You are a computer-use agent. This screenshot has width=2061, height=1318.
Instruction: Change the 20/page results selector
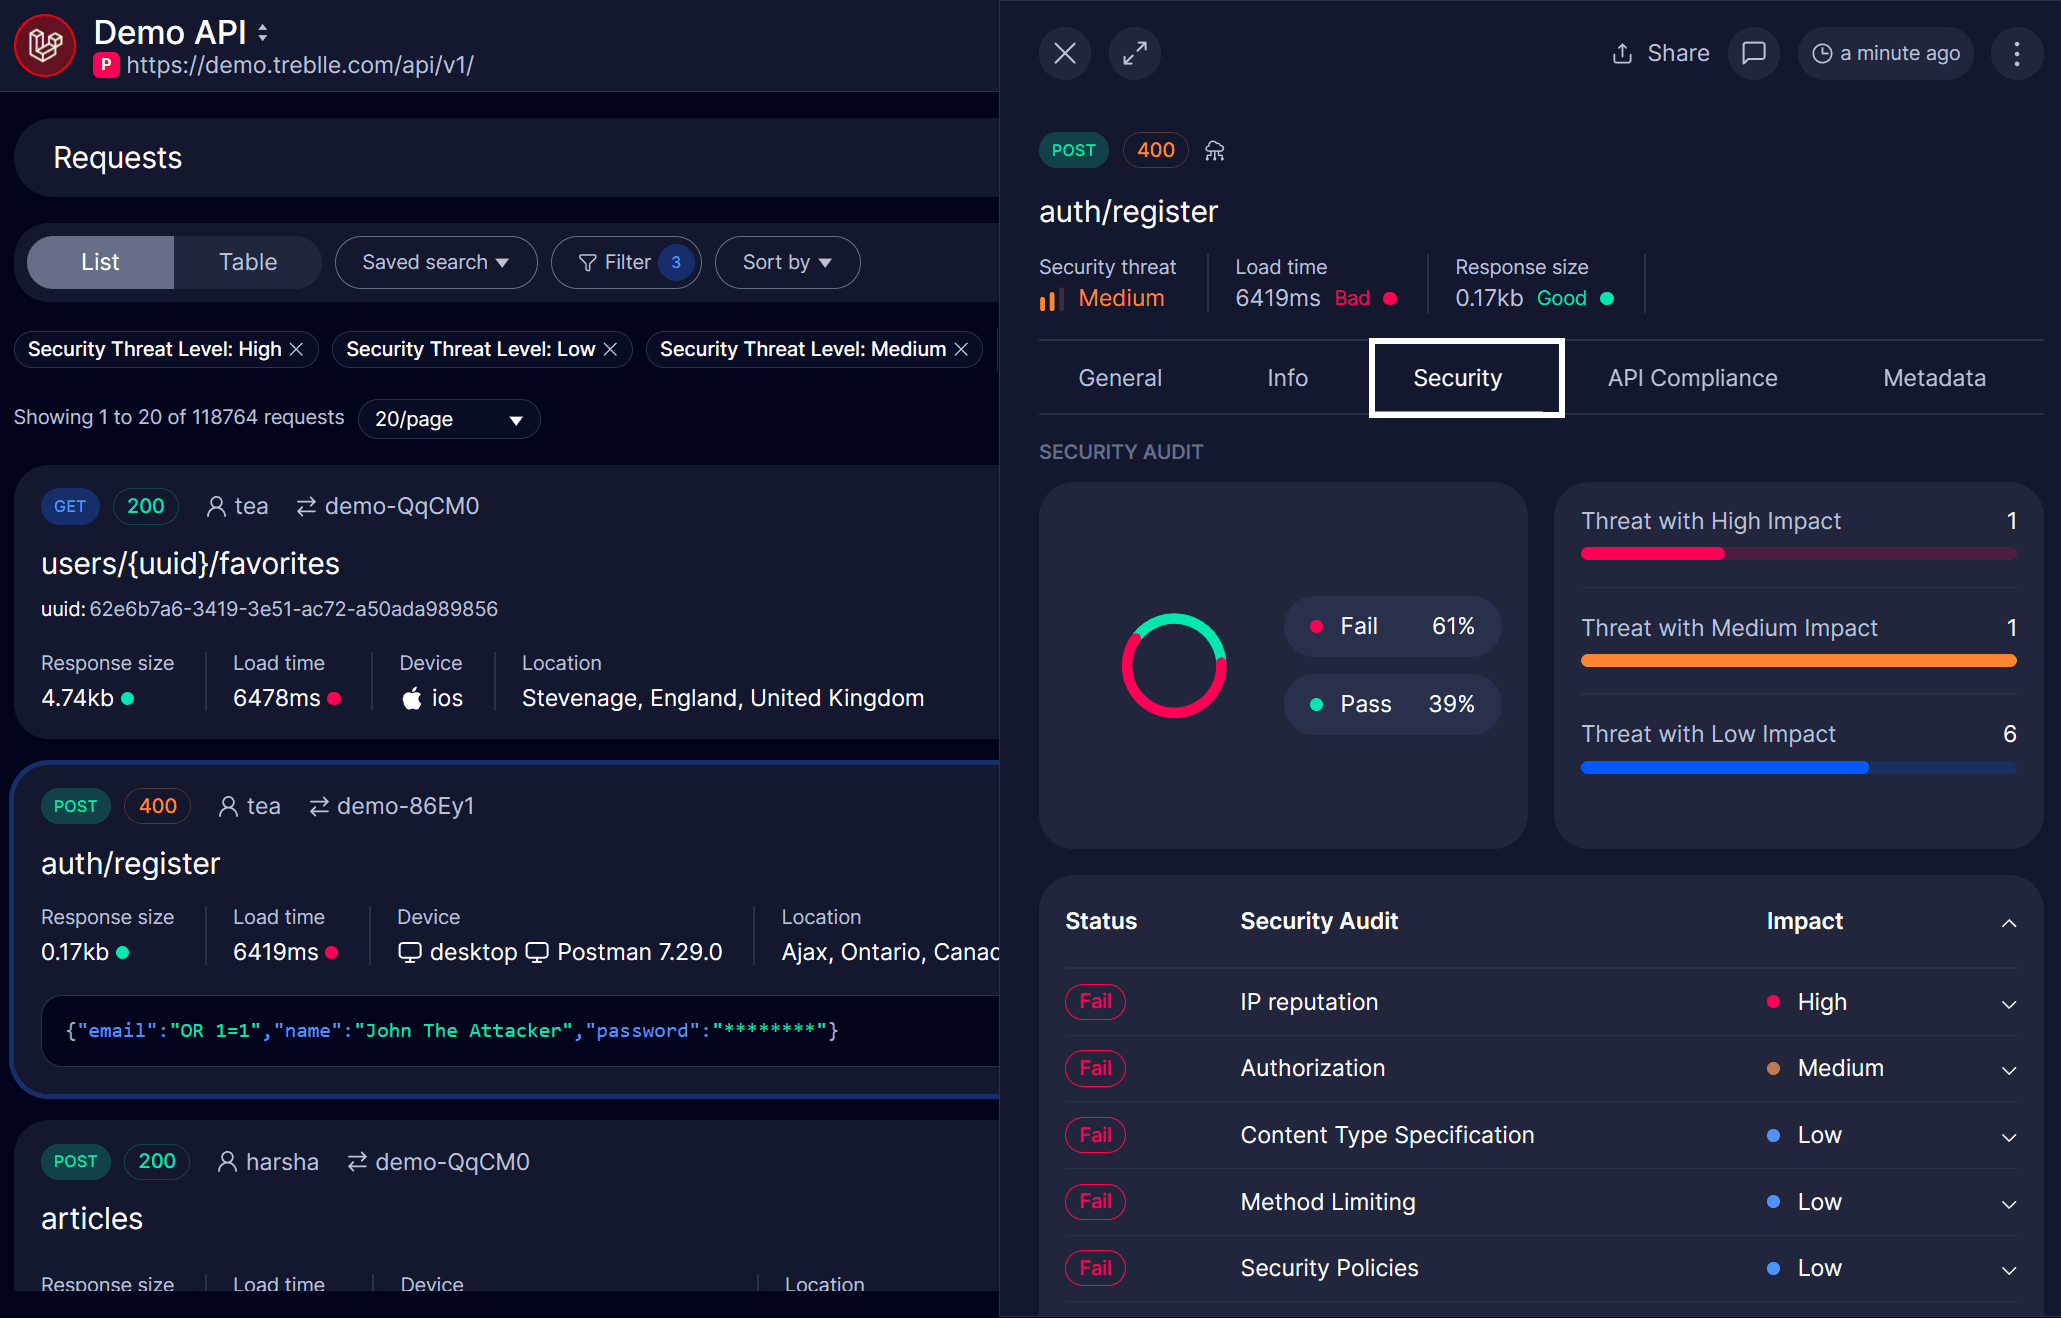448,419
